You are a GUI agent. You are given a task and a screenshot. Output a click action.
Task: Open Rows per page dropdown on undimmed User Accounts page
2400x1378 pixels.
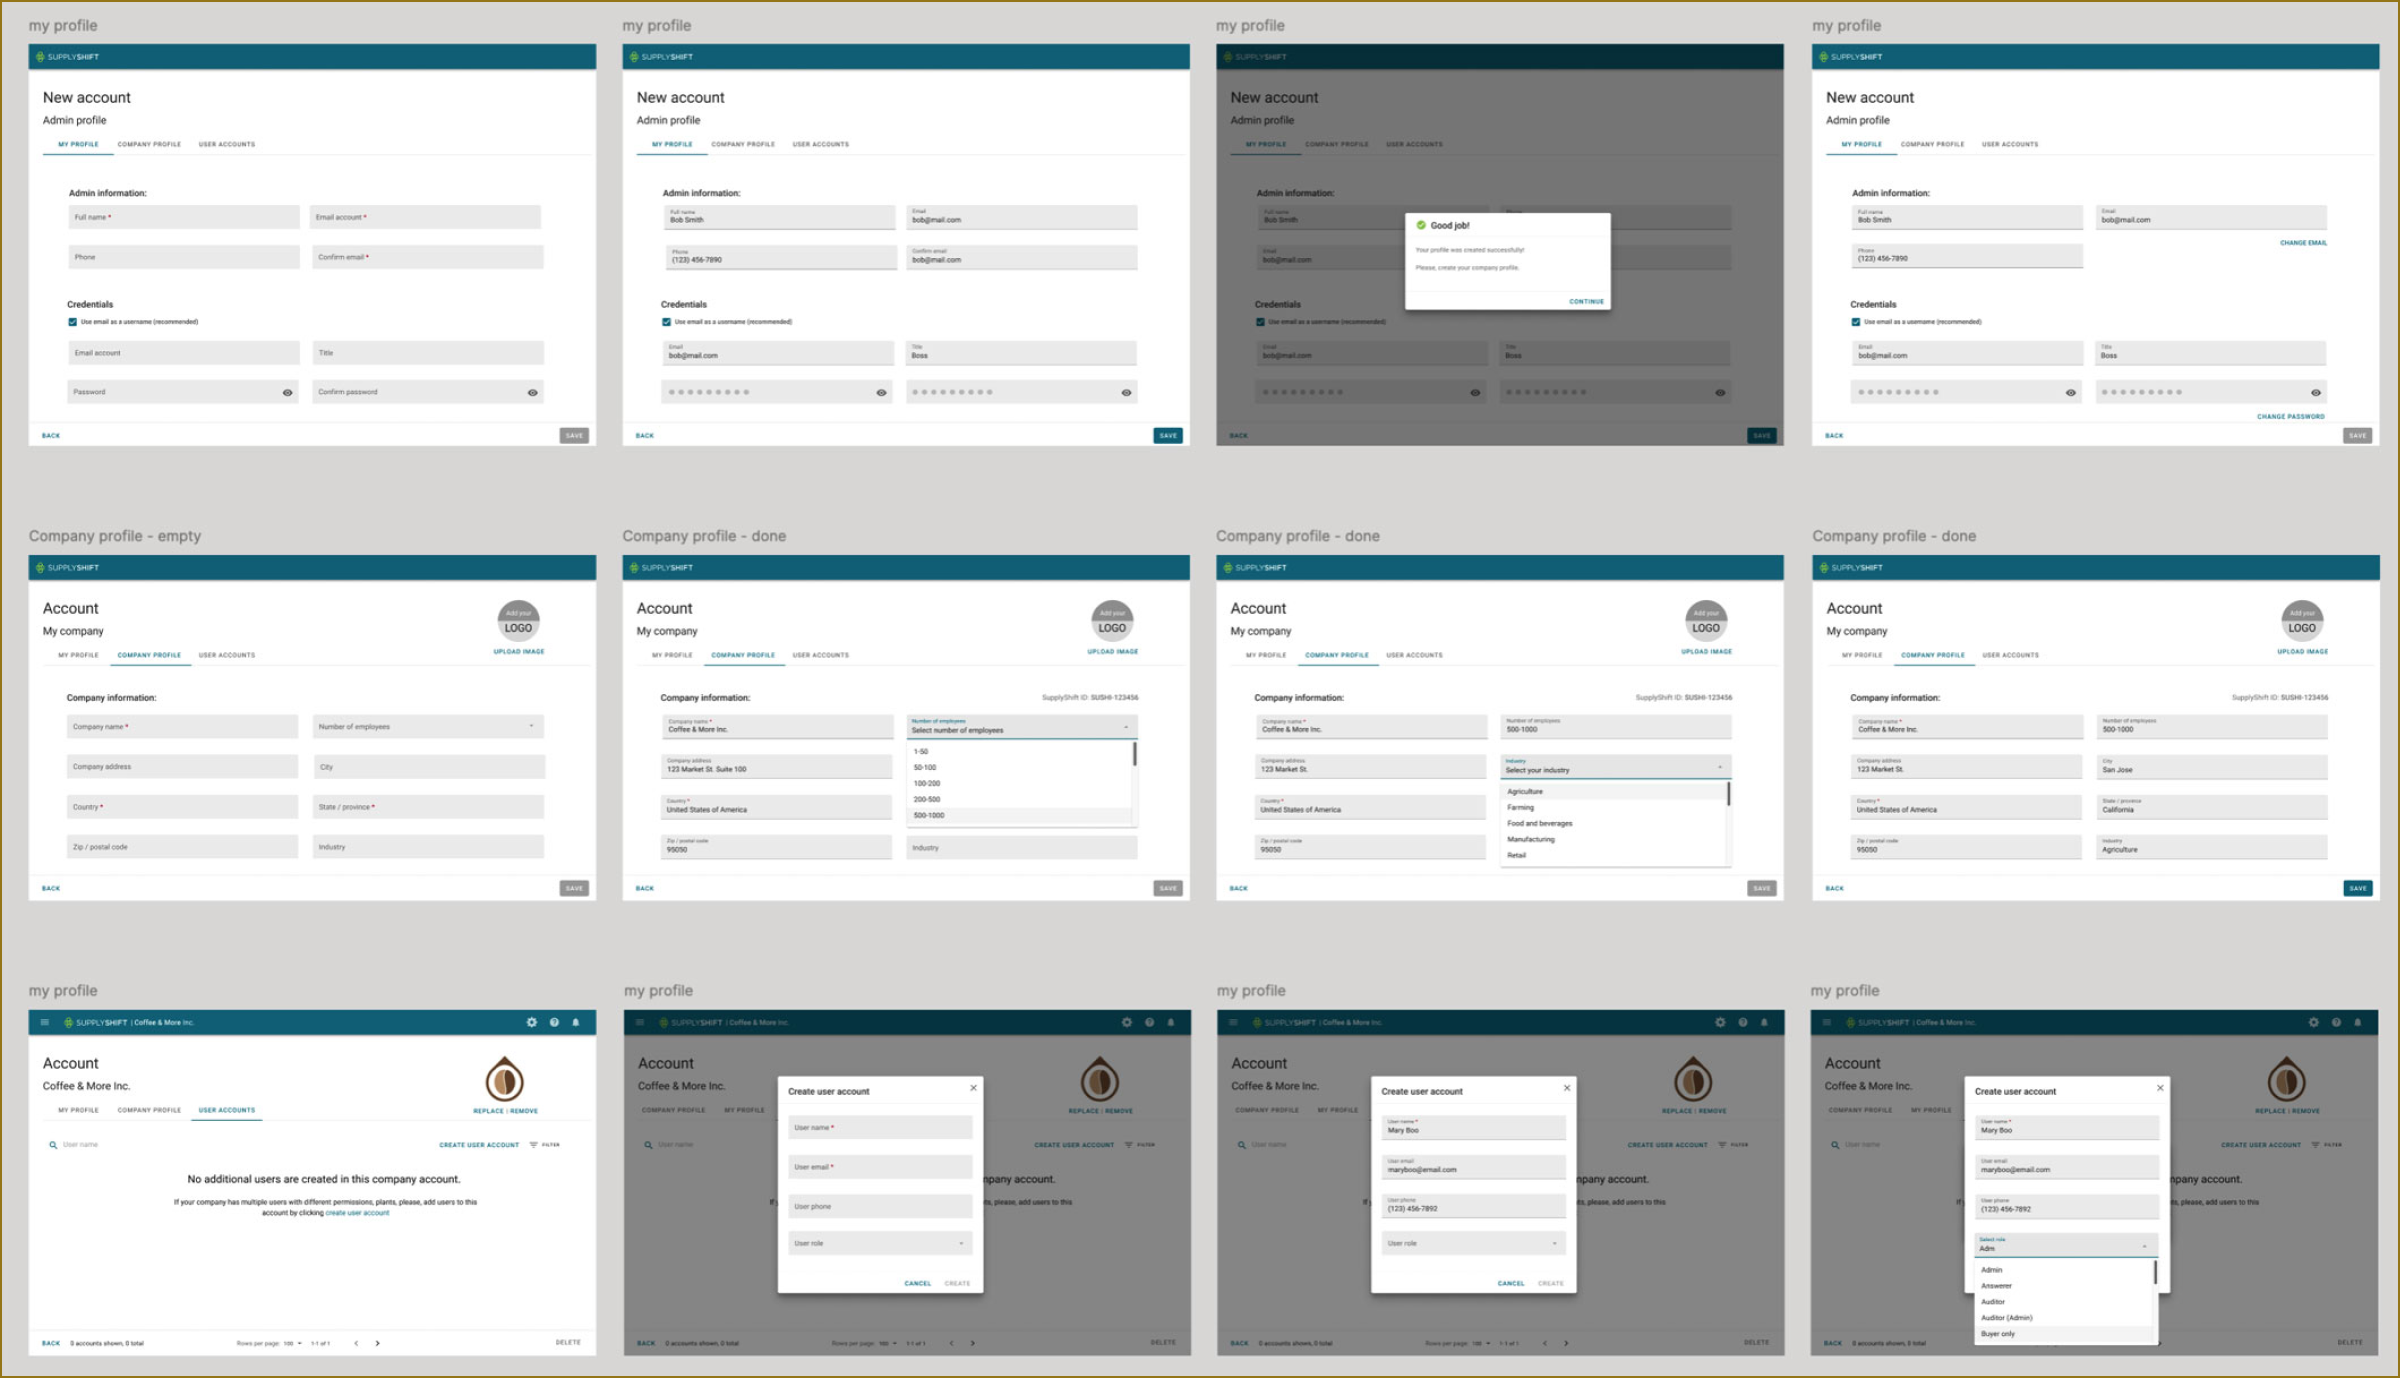point(292,1343)
